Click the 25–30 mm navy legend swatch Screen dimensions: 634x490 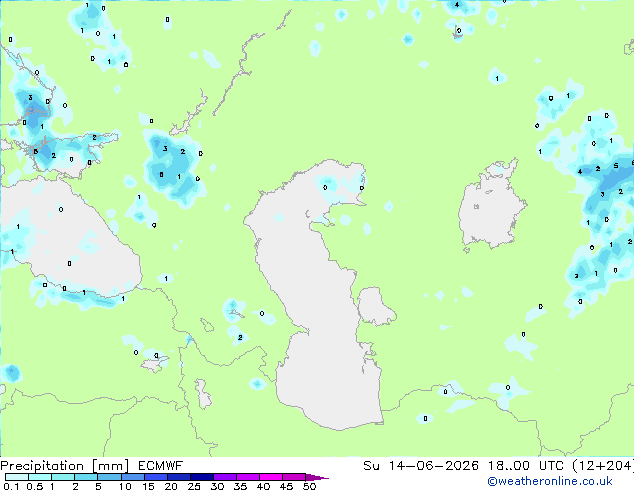pos(201,477)
